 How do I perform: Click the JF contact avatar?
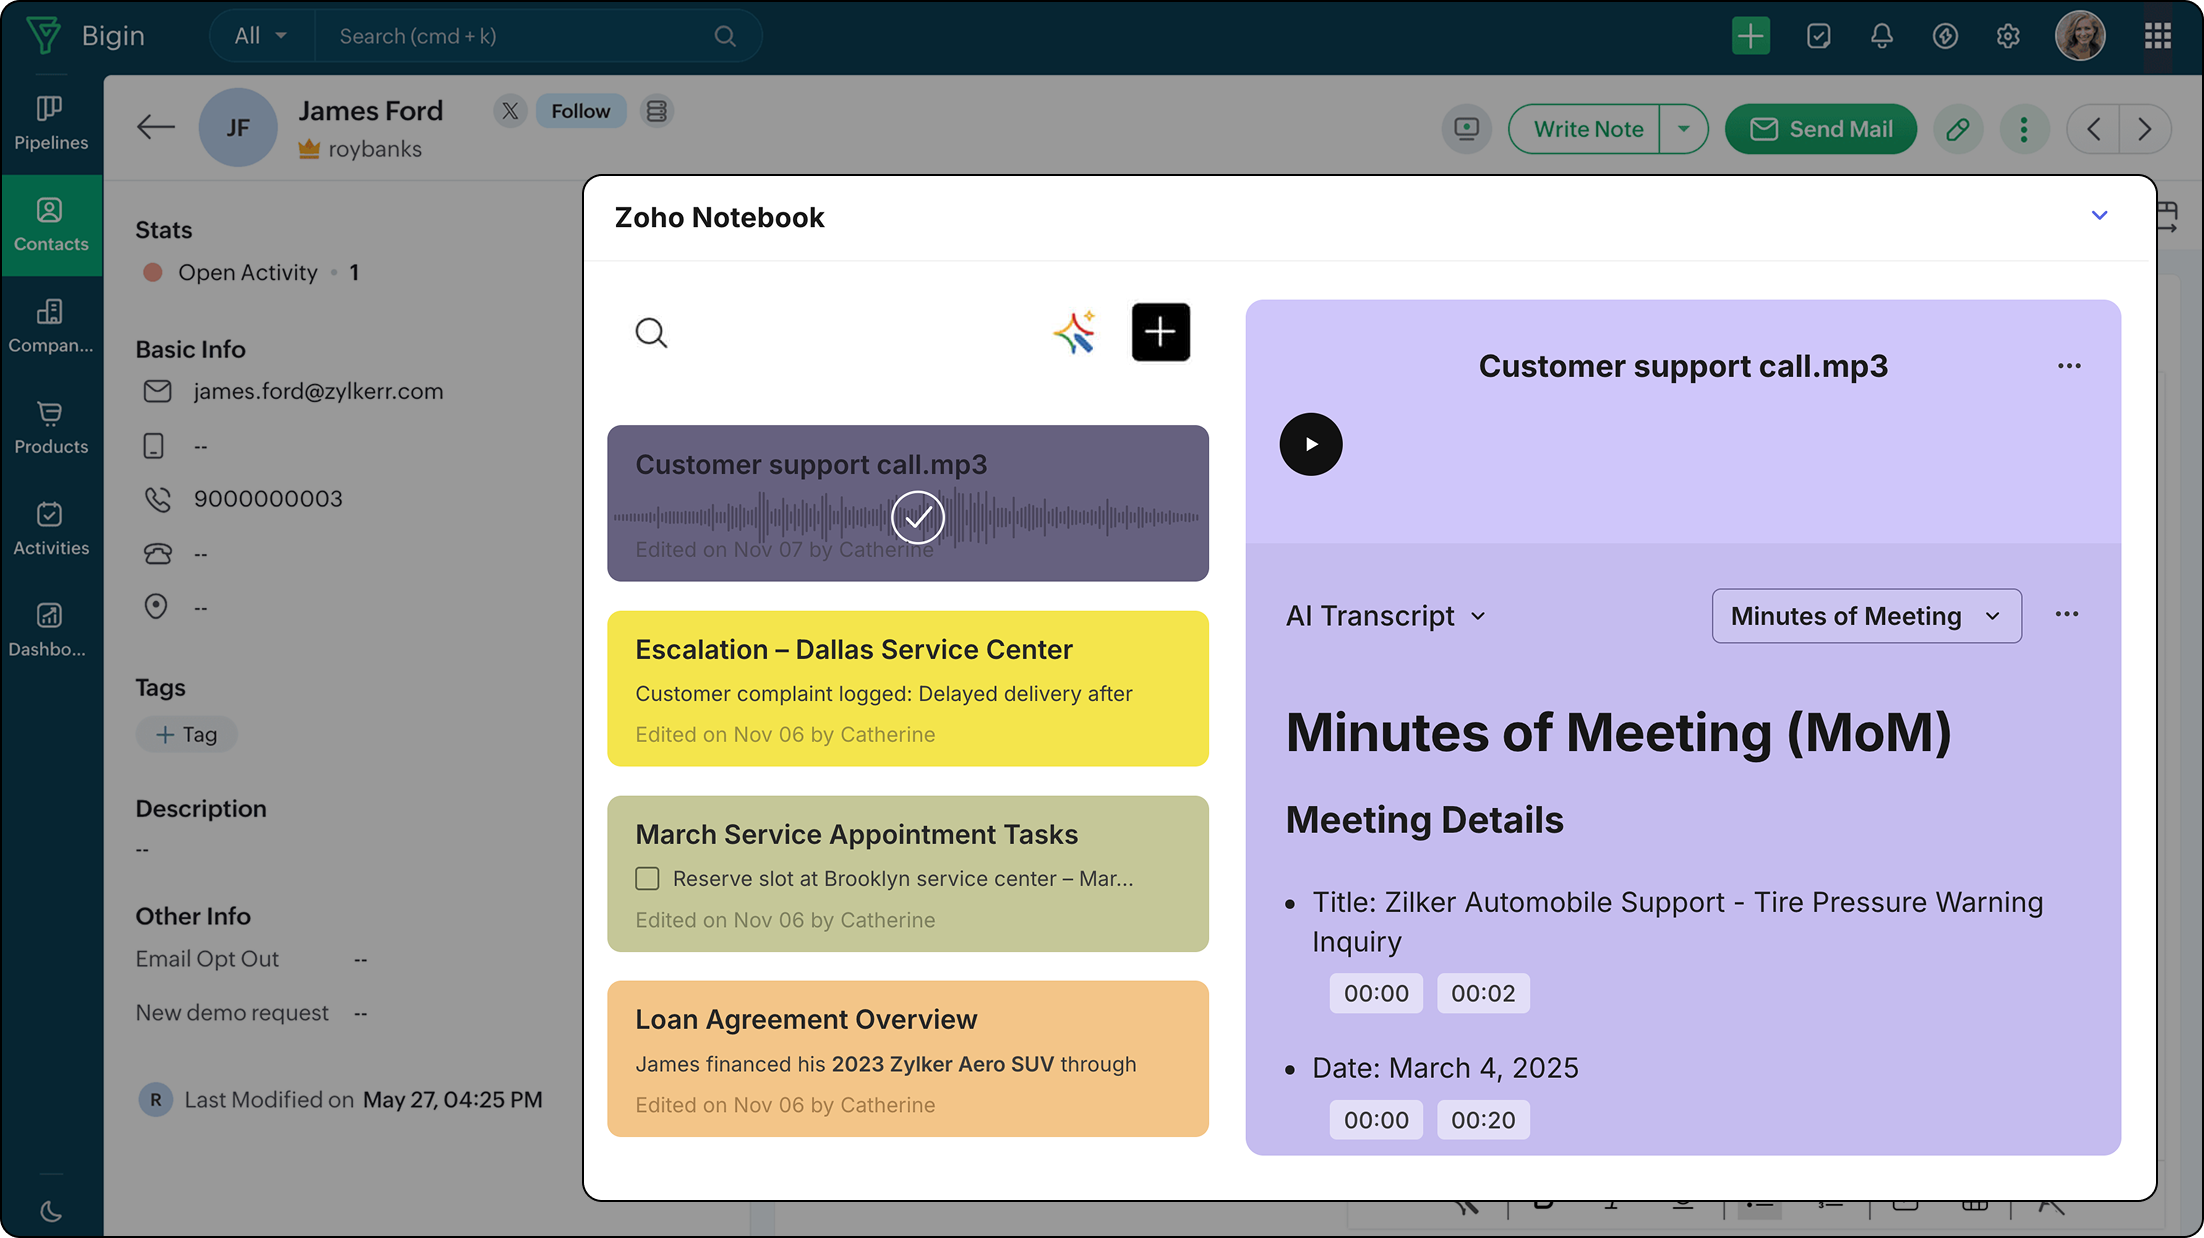point(238,127)
